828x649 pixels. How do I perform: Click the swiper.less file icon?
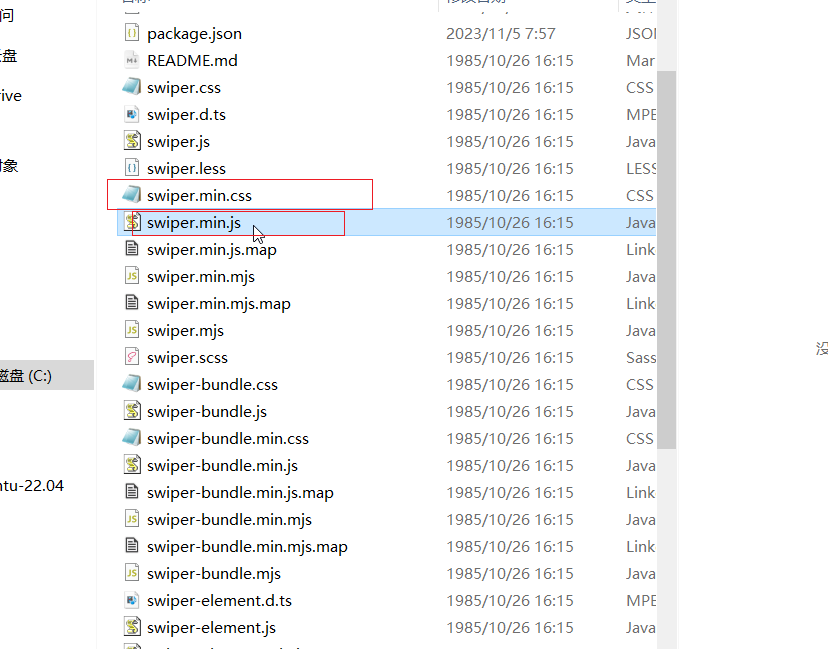[x=132, y=168]
